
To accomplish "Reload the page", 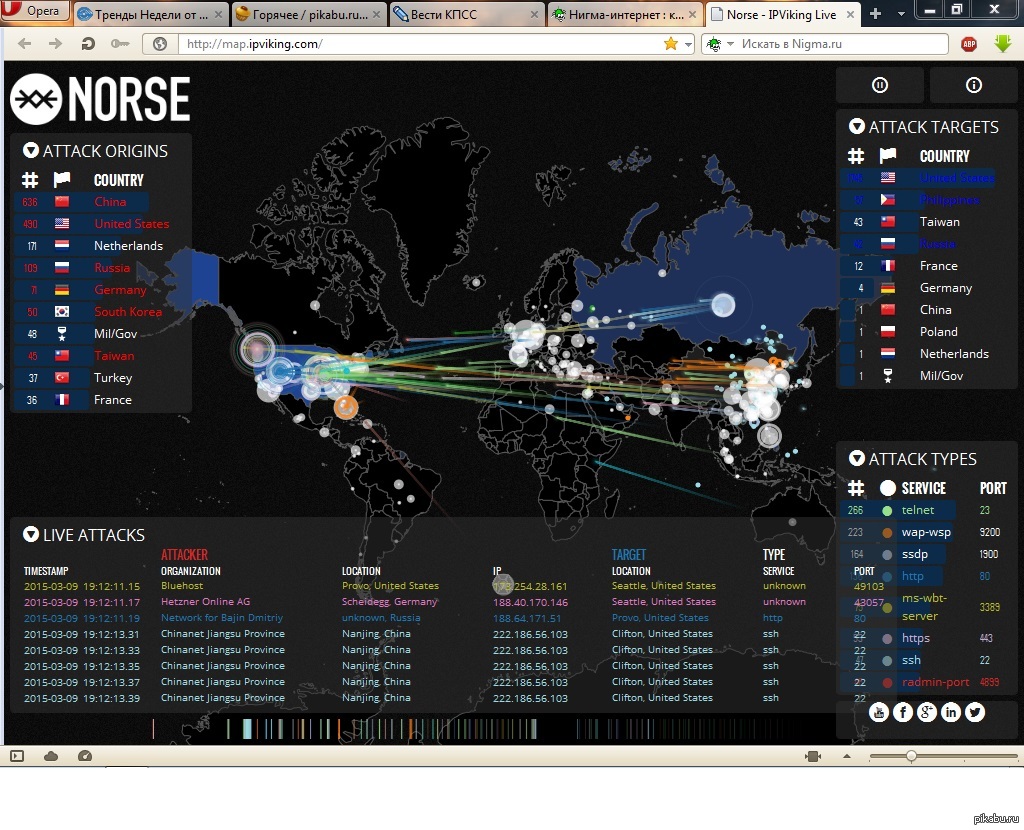I will point(88,44).
